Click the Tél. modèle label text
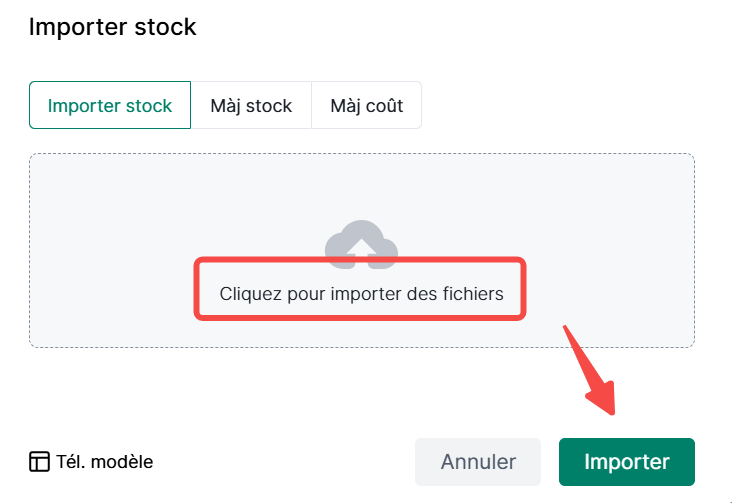732x503 pixels. point(106,462)
